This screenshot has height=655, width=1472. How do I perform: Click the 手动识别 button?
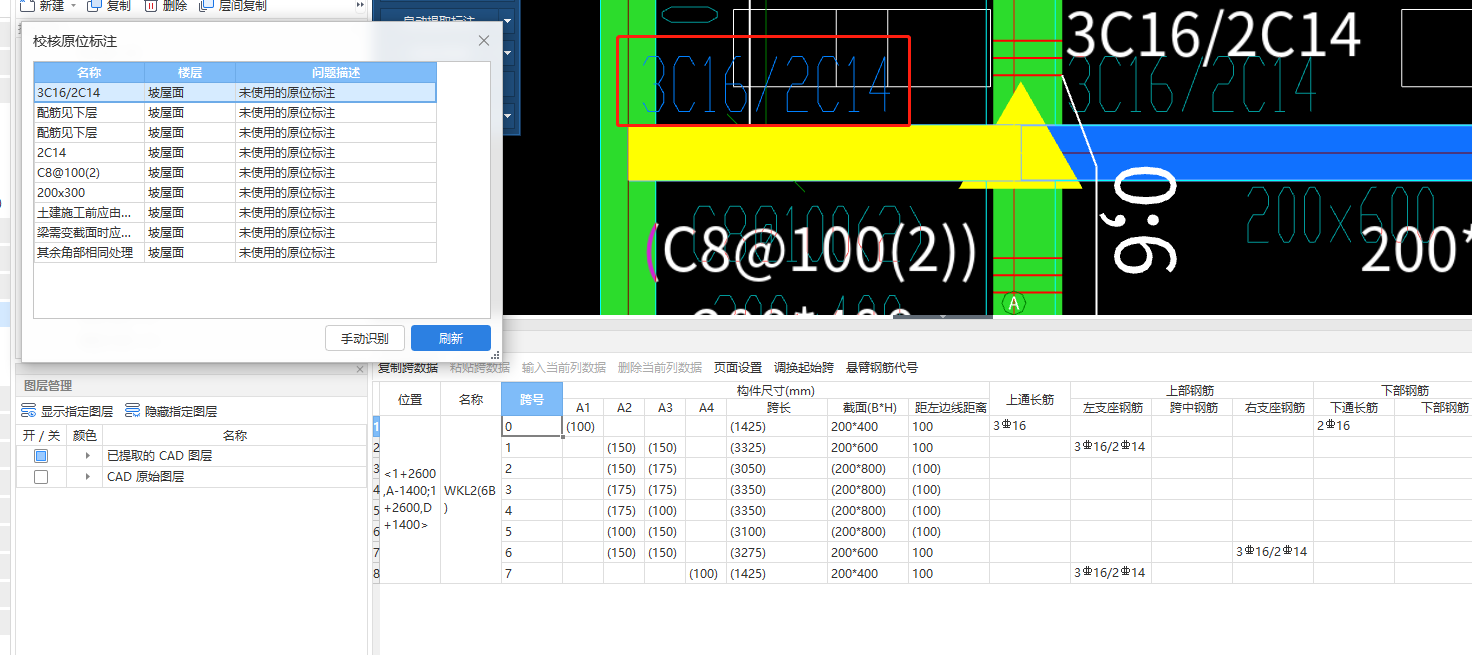[365, 338]
